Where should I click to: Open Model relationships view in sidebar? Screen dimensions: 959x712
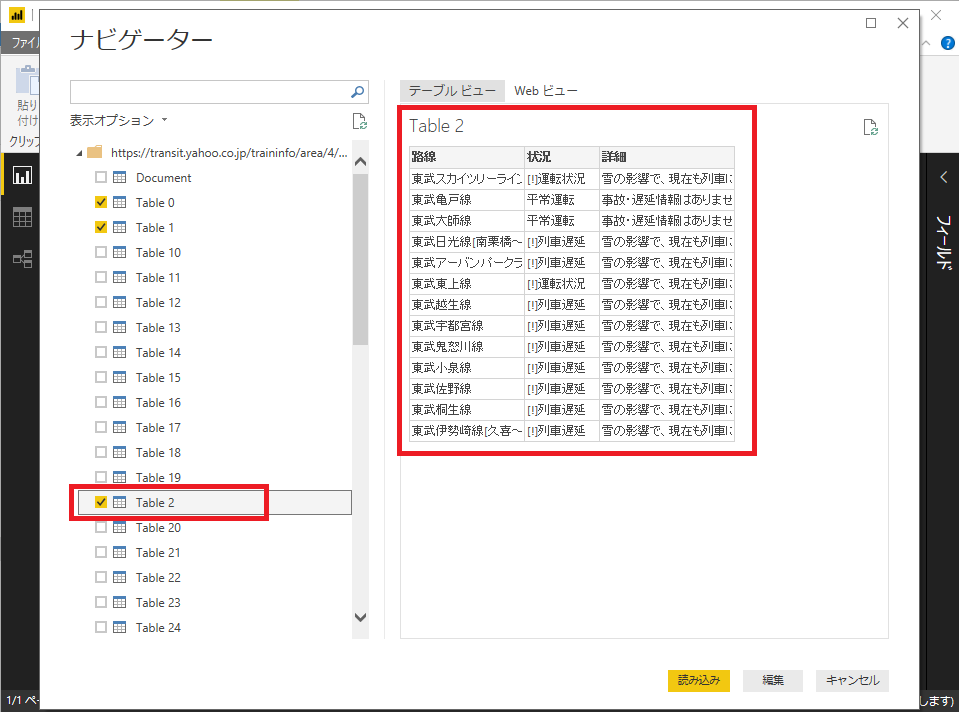pos(22,259)
